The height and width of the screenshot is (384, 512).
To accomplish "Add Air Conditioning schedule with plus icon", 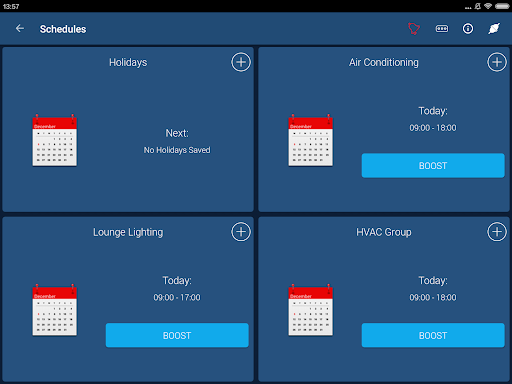I will (x=497, y=62).
